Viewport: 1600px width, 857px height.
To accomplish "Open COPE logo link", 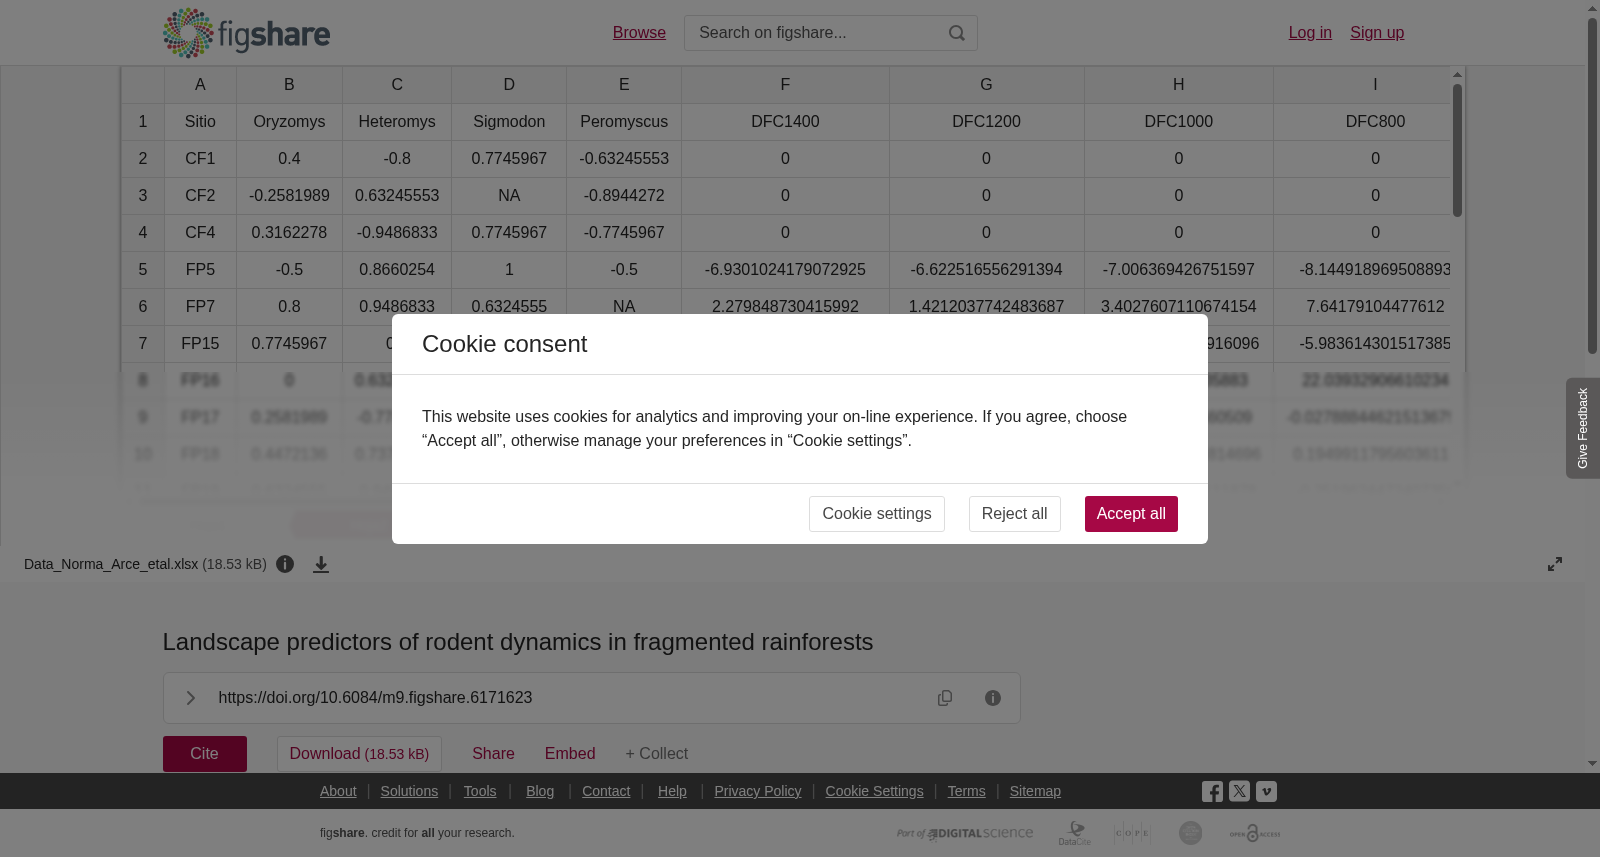I will point(1132,833).
